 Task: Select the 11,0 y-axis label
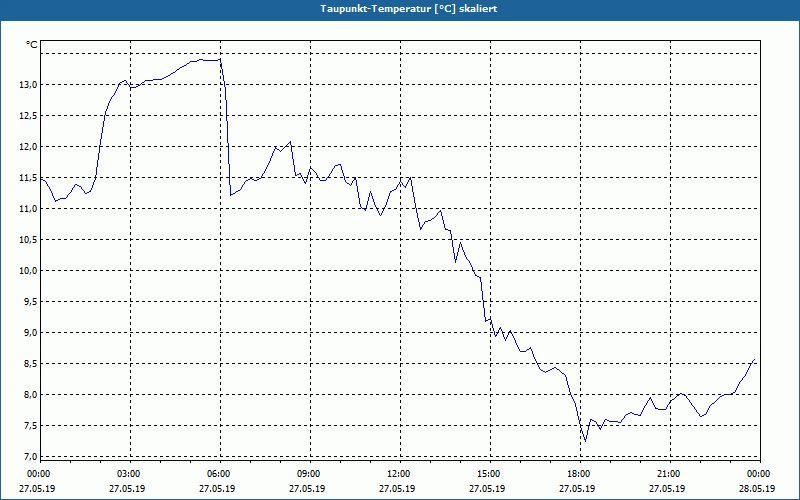[x=28, y=209]
